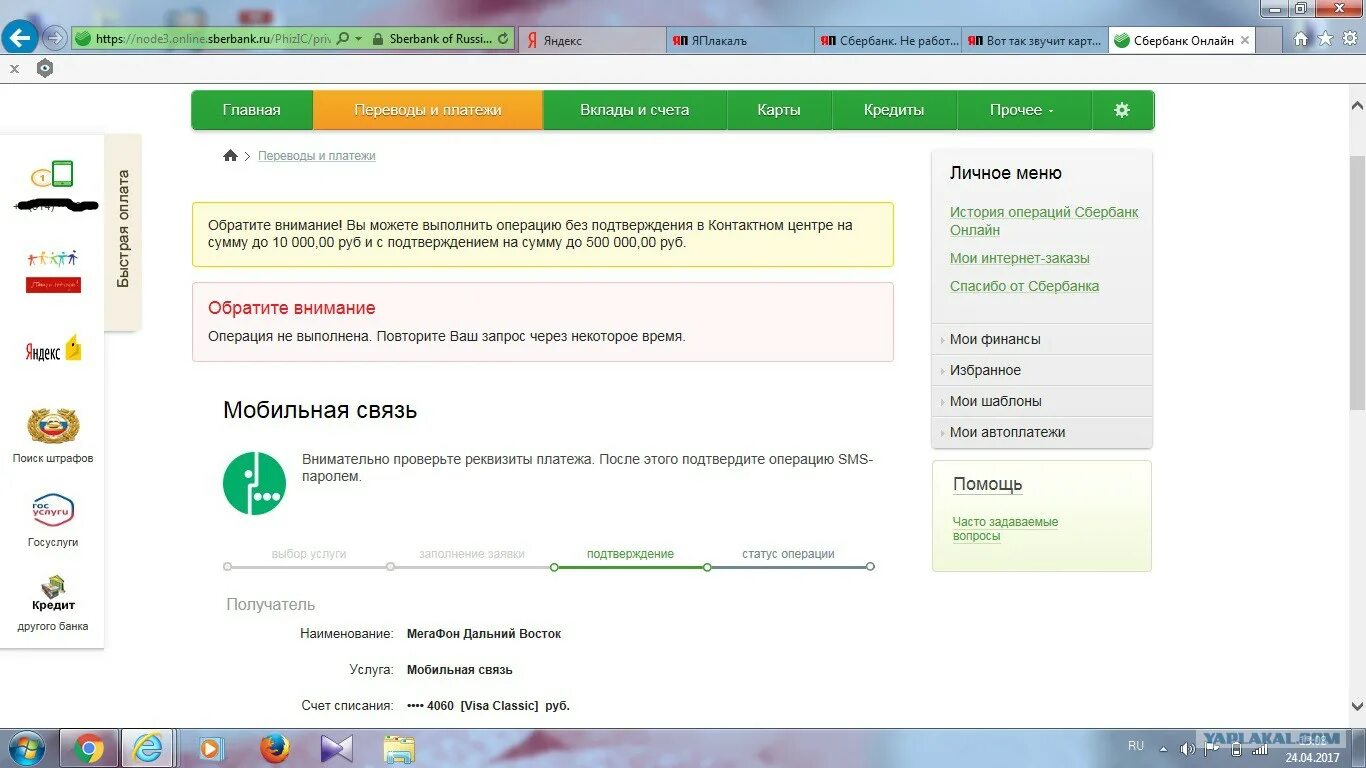
Task: Expand Мои финансы section
Action: (1042, 339)
